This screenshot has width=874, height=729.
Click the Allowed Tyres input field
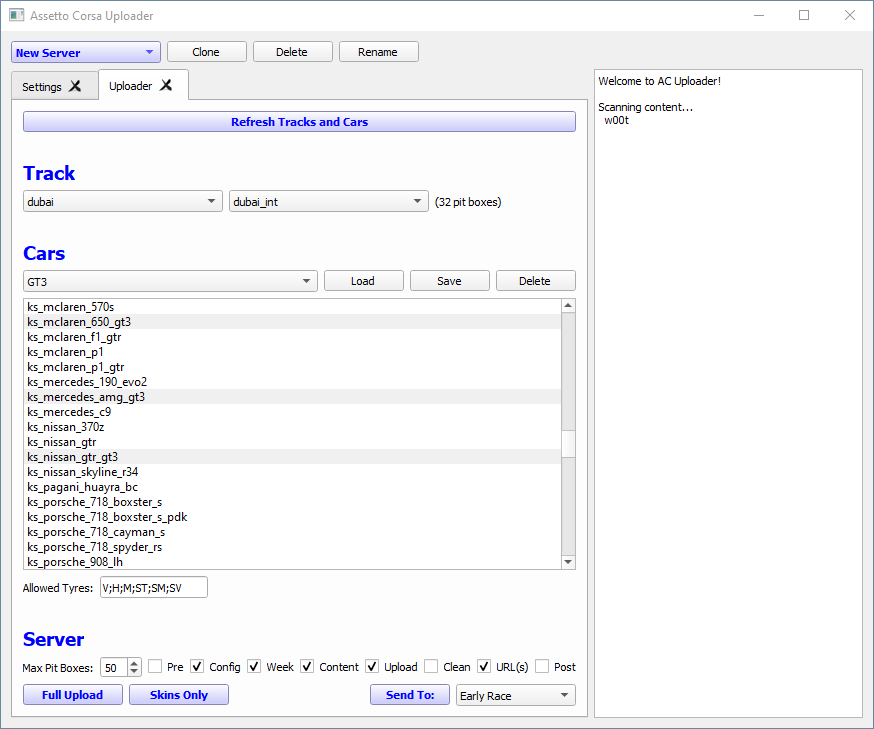pyautogui.click(x=154, y=587)
